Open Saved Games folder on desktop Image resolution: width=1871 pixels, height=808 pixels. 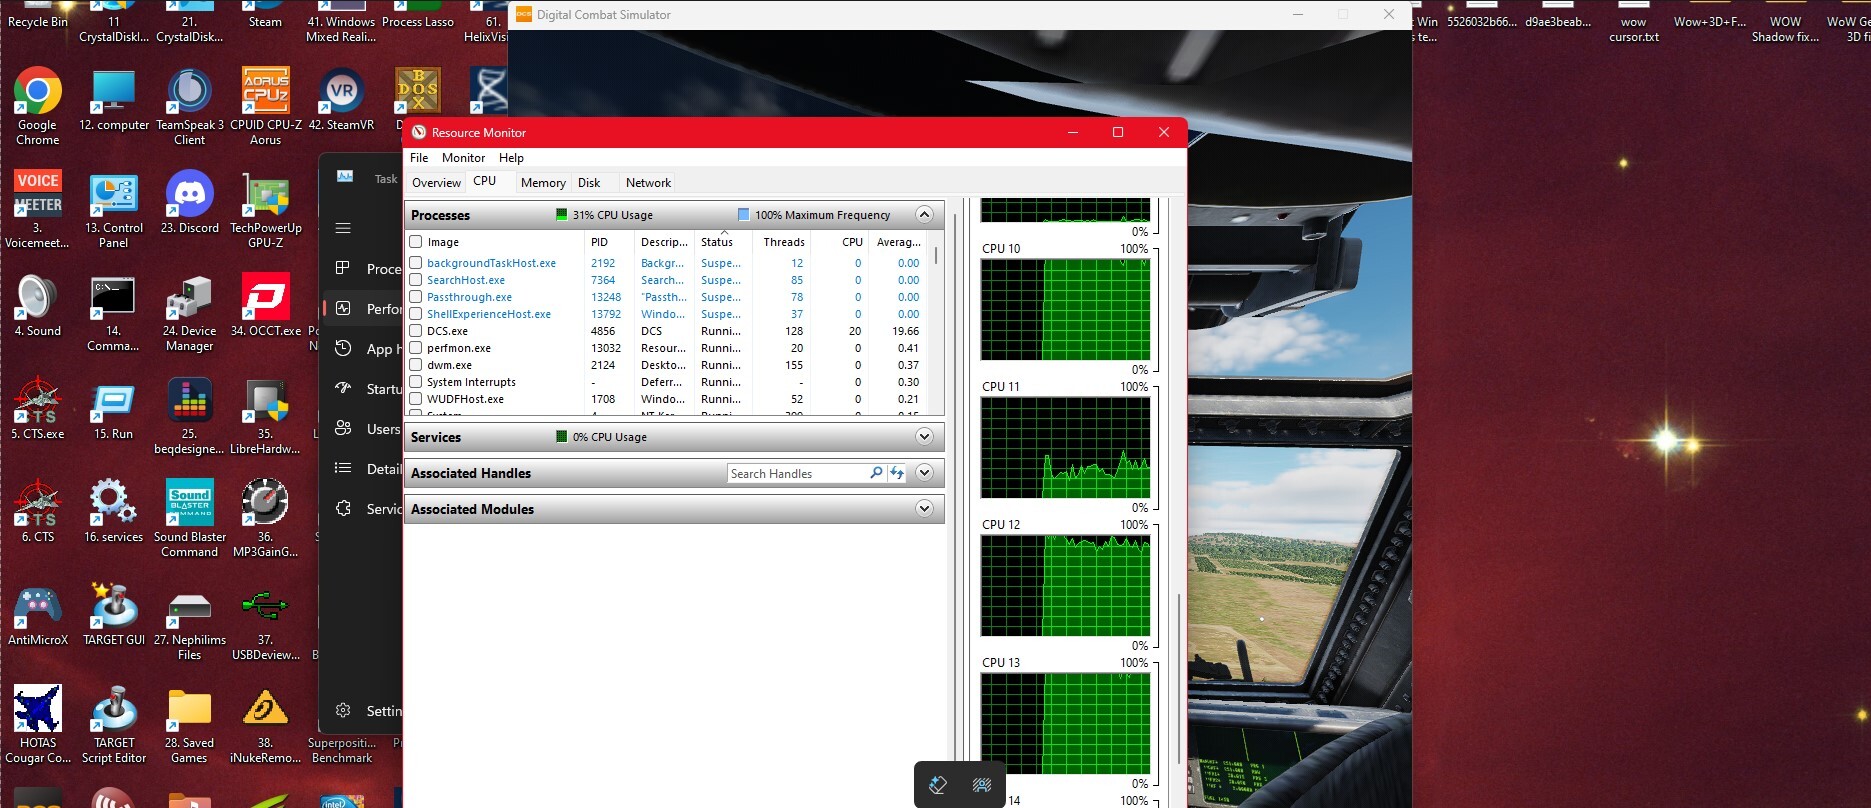[189, 724]
